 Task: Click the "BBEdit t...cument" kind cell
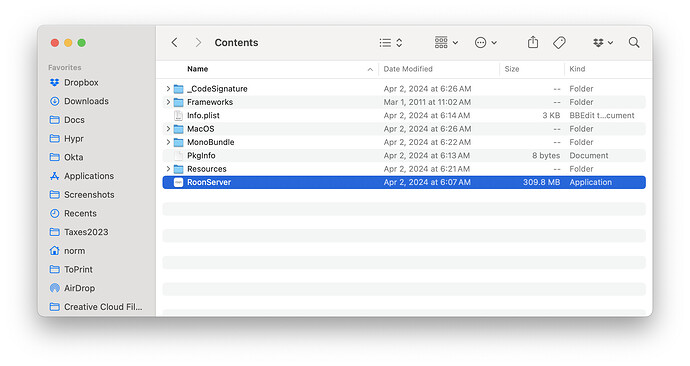pos(602,115)
